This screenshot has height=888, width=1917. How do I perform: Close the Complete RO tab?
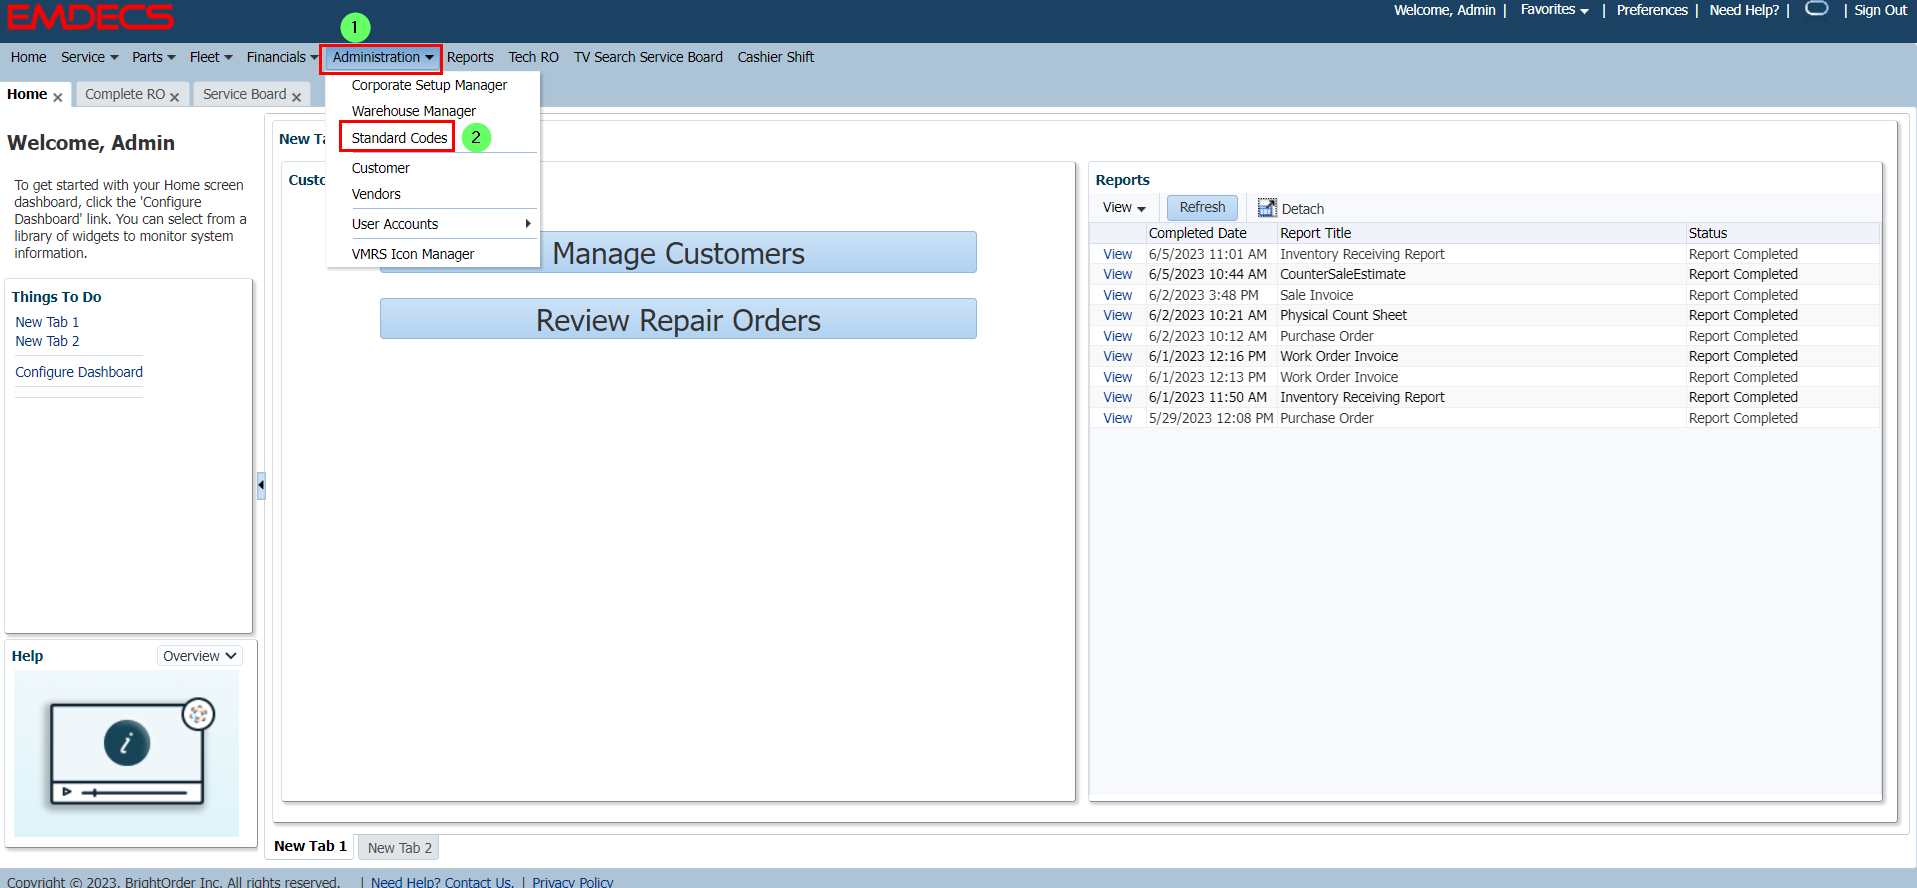tap(175, 97)
